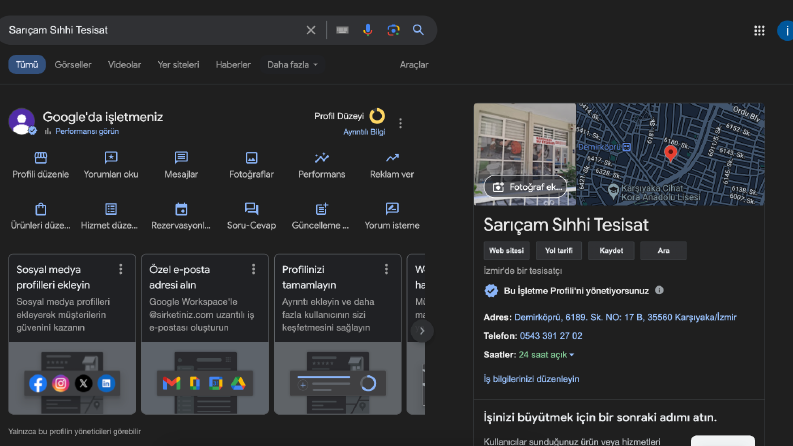Open the Profilinizi tamamlayın card
Viewport: 793px width, 446px height.
click(338, 334)
